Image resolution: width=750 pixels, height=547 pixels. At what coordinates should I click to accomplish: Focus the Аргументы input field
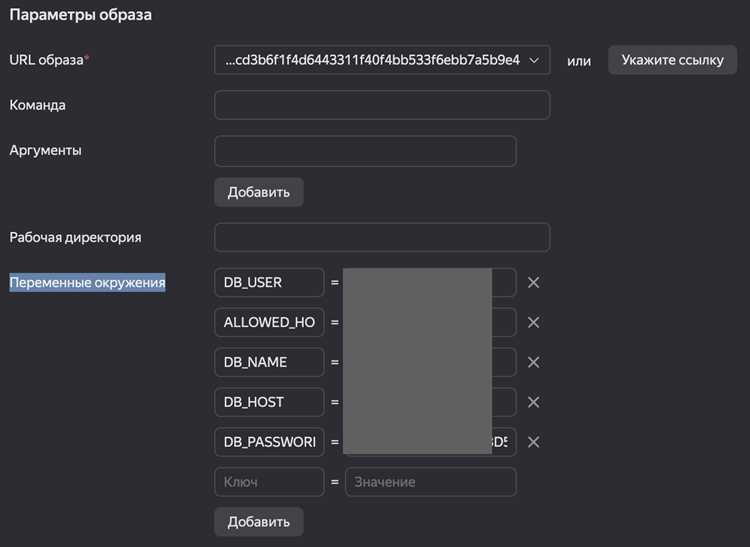[x=365, y=151]
